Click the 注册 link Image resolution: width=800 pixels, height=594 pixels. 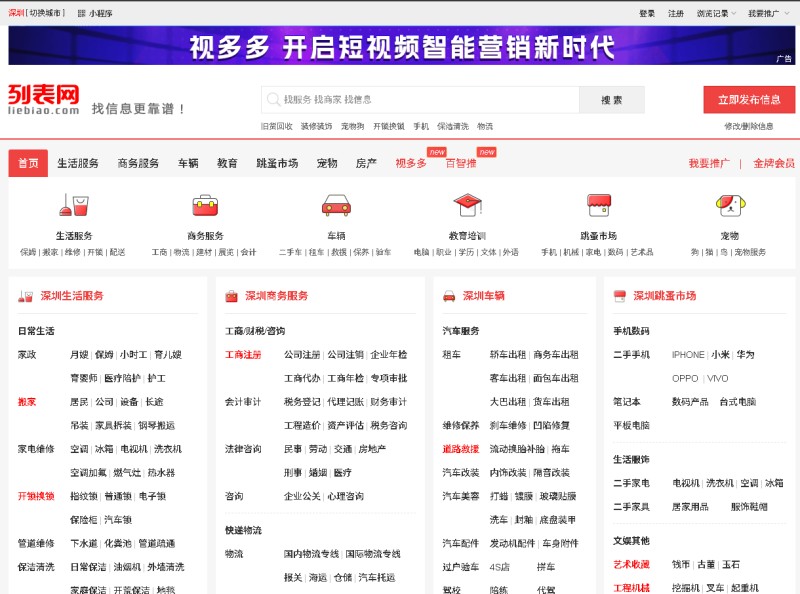click(676, 13)
